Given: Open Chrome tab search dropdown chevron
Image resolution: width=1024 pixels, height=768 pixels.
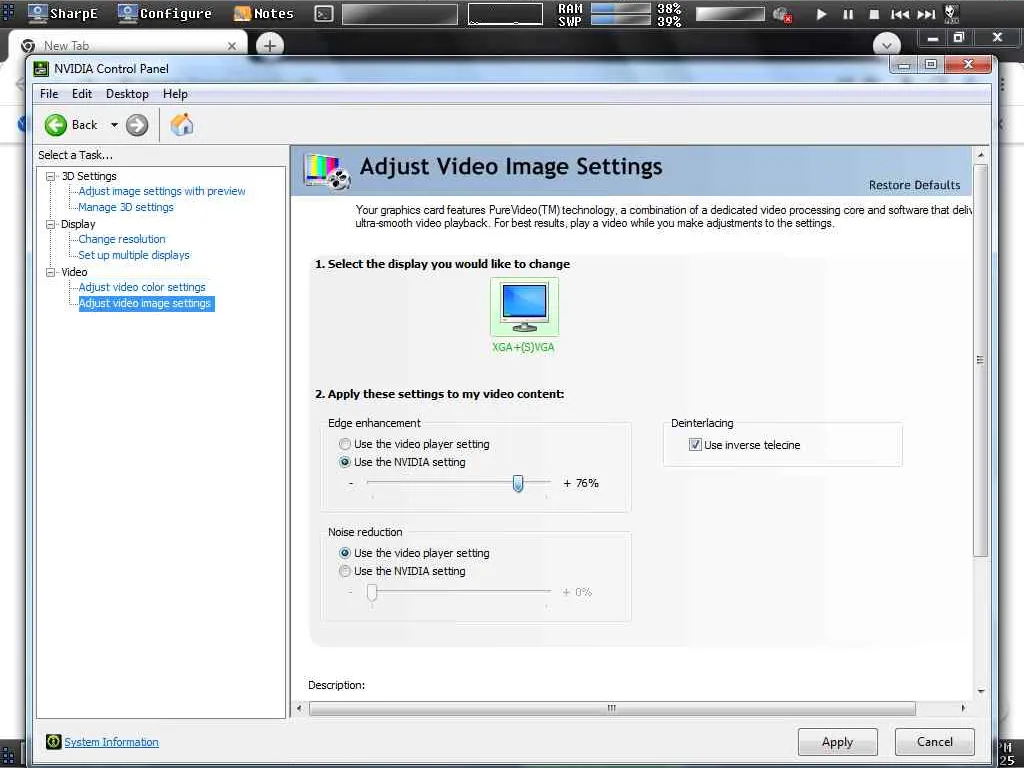Looking at the screenshot, I should [887, 45].
